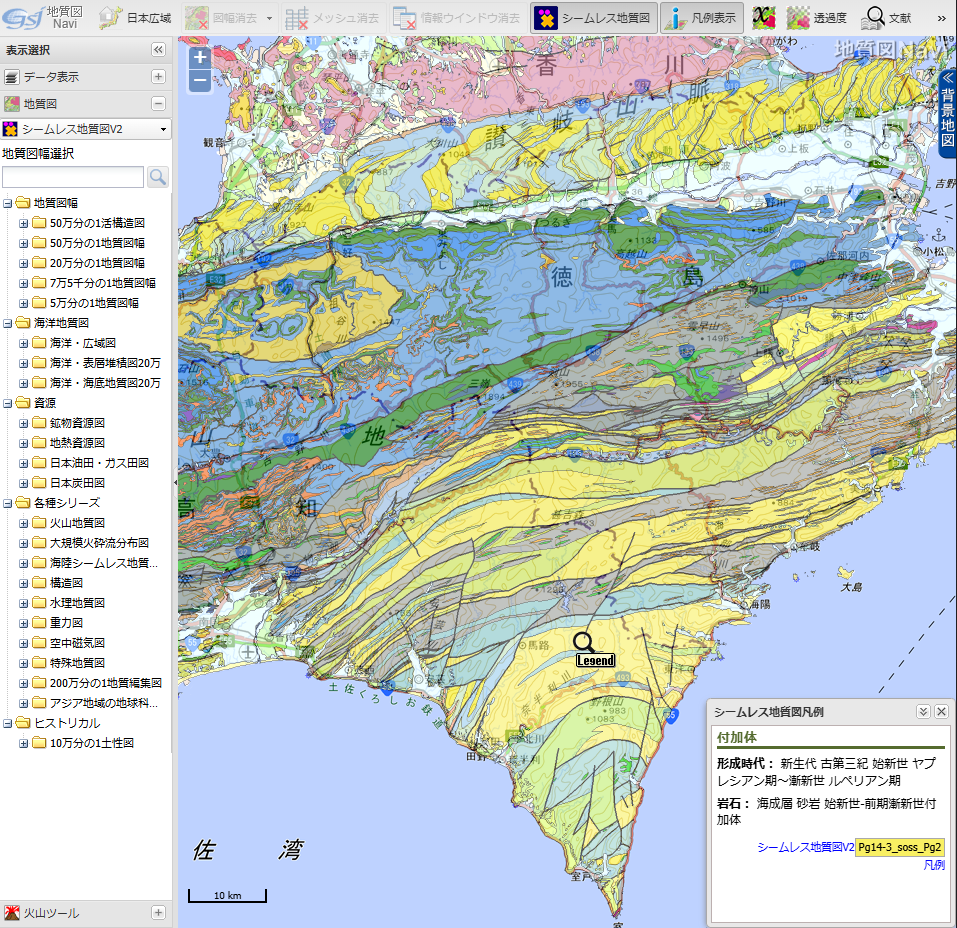957x928 pixels.
Task: Expand the 20万分の1地質図幅 folder
Action: [23, 263]
